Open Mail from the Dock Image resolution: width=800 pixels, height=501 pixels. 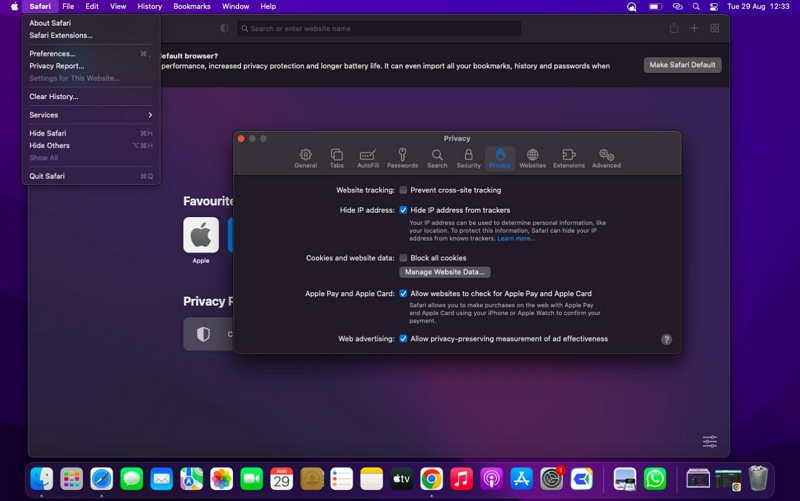[x=162, y=479]
